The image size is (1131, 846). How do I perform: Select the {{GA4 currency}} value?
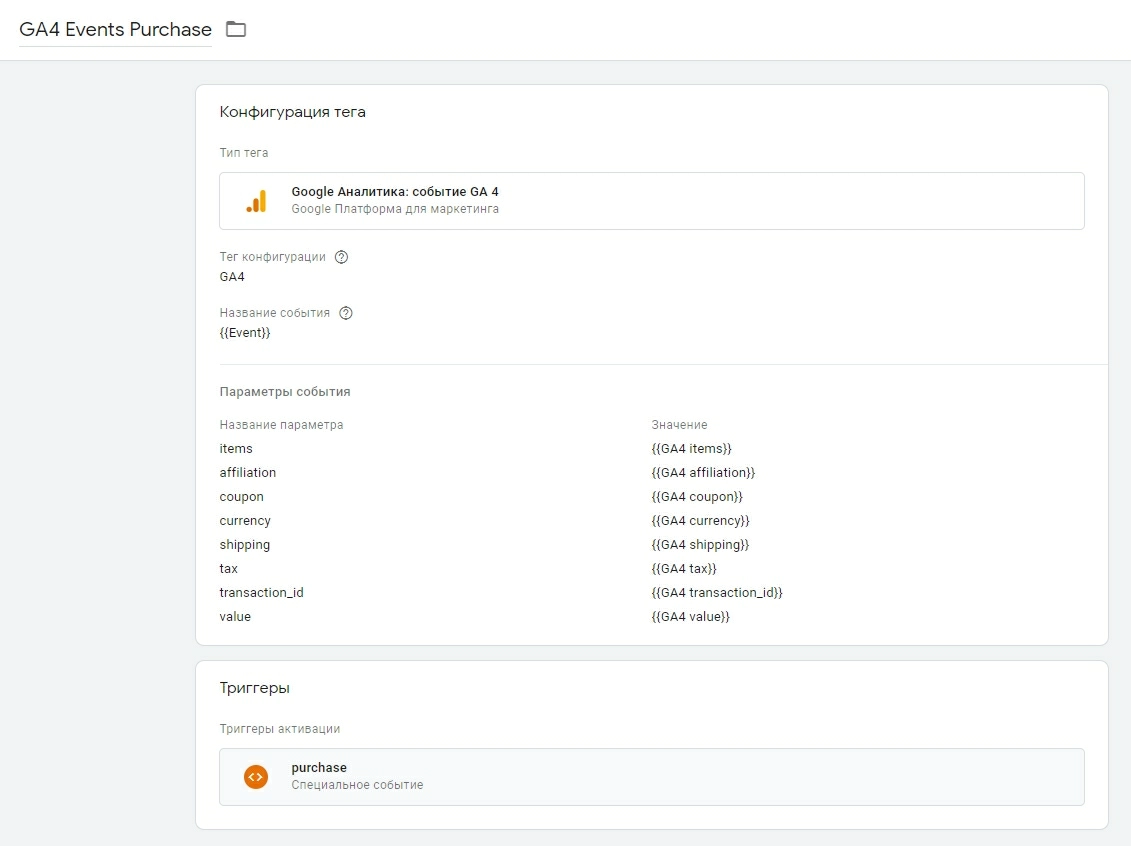coord(700,521)
